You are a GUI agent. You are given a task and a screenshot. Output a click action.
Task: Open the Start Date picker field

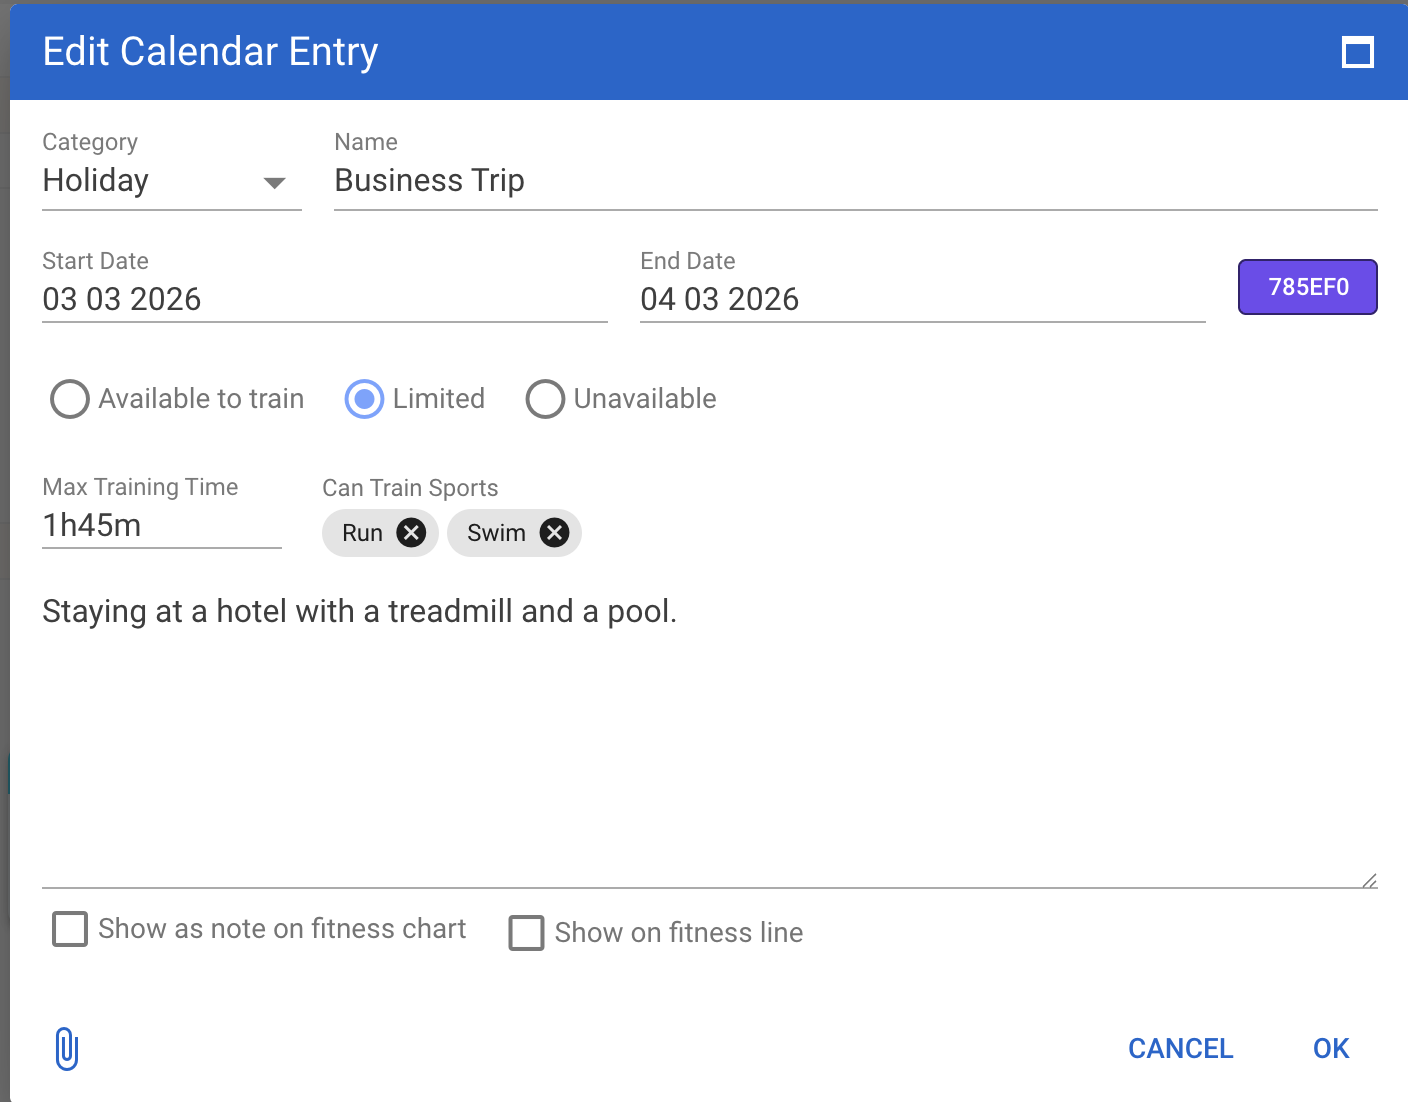point(324,299)
